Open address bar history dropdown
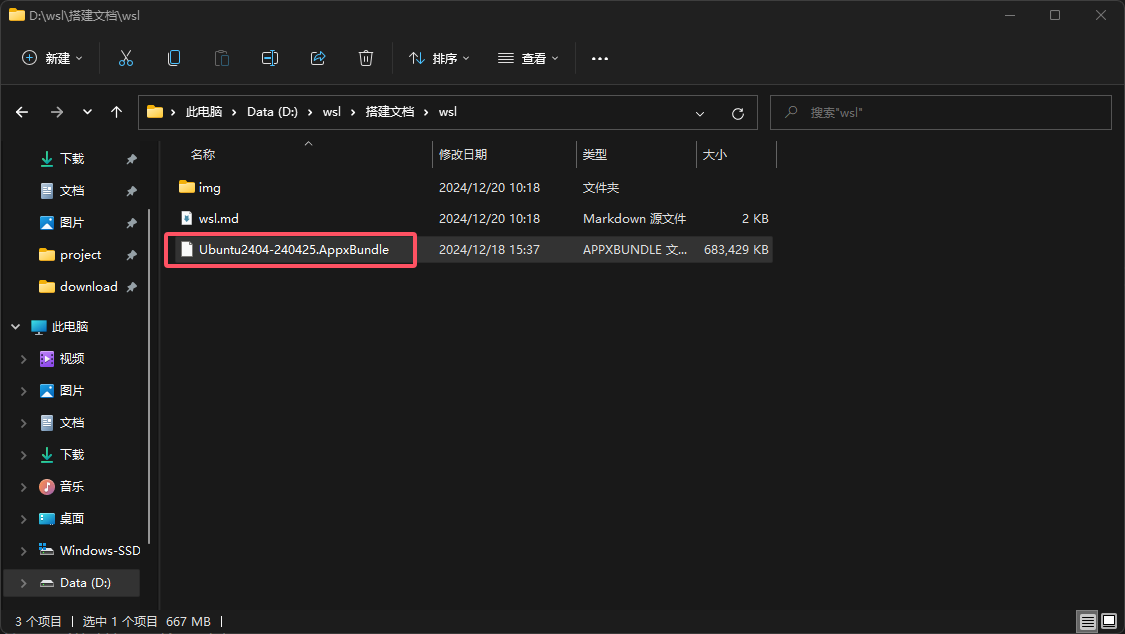 (x=700, y=113)
